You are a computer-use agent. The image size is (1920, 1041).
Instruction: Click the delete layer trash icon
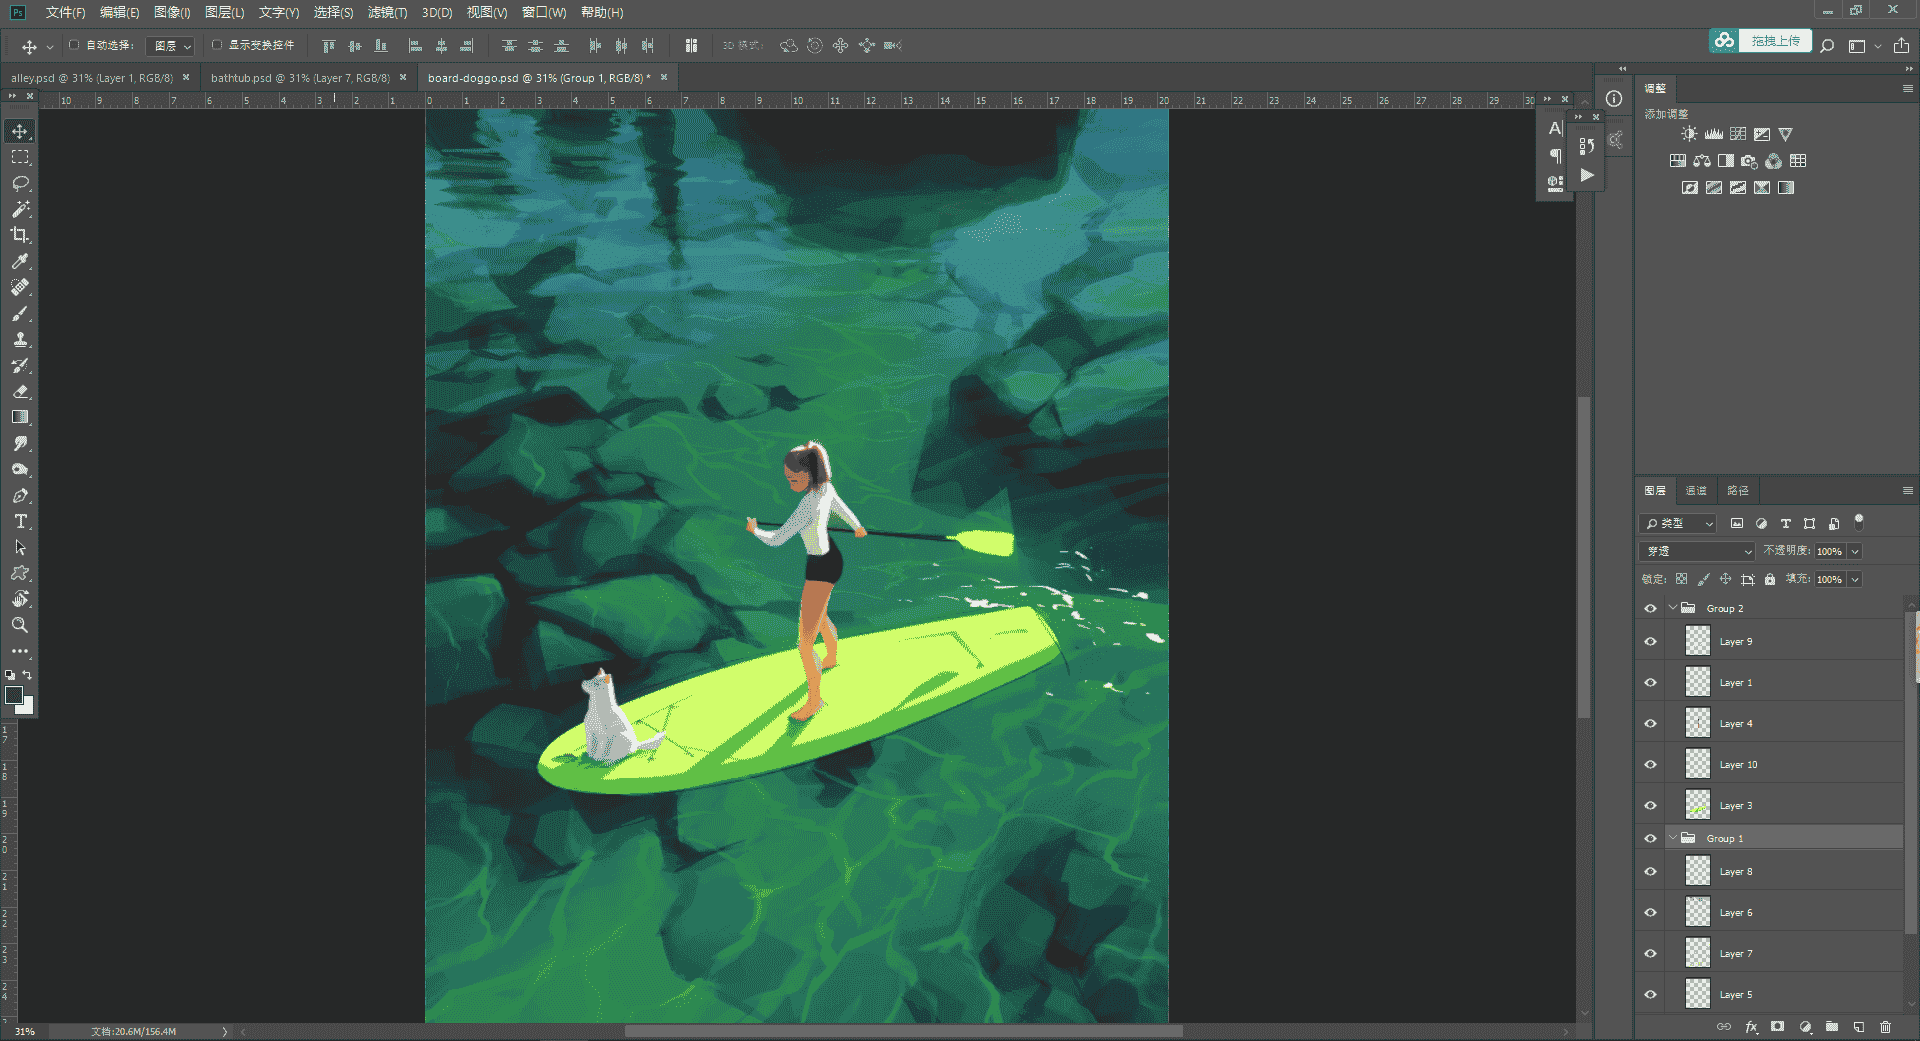pos(1885,1027)
